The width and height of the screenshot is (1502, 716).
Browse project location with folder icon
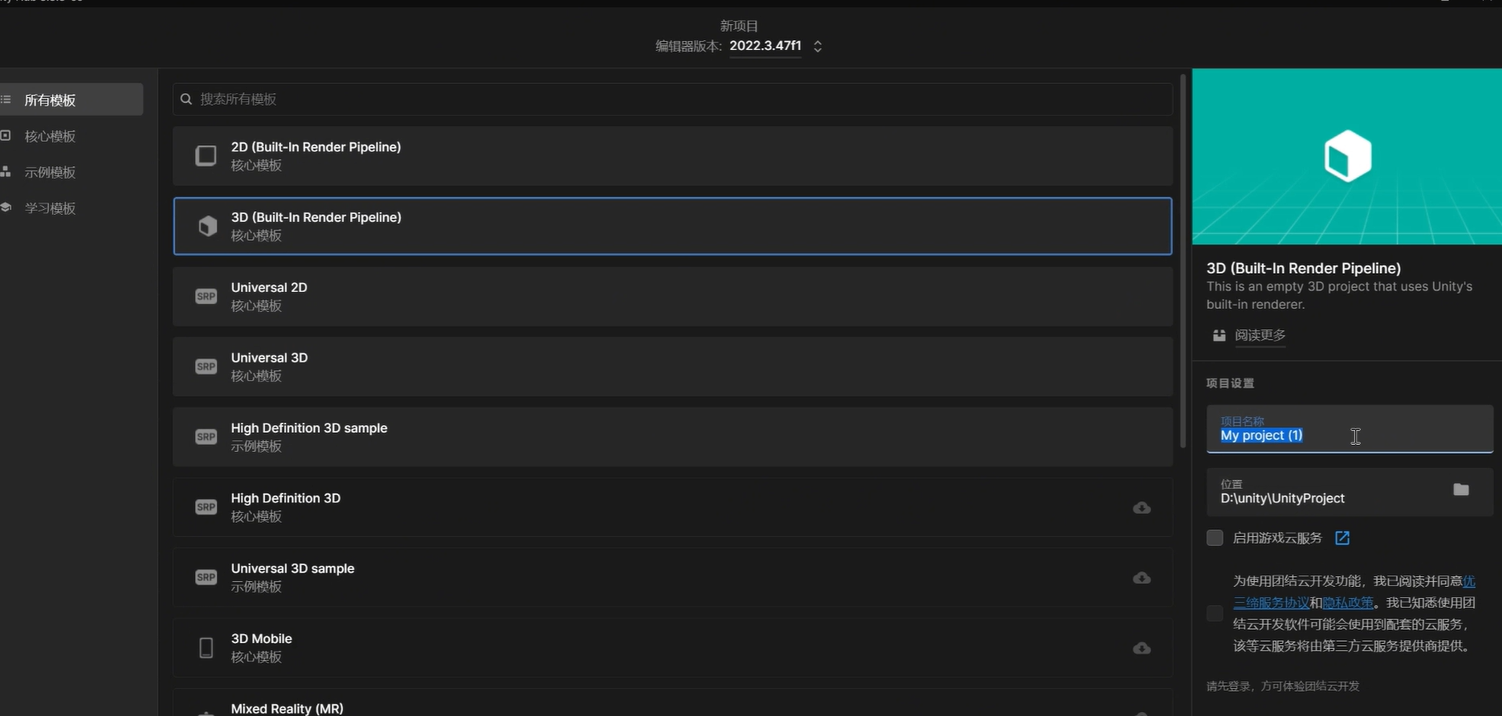[x=1461, y=490]
